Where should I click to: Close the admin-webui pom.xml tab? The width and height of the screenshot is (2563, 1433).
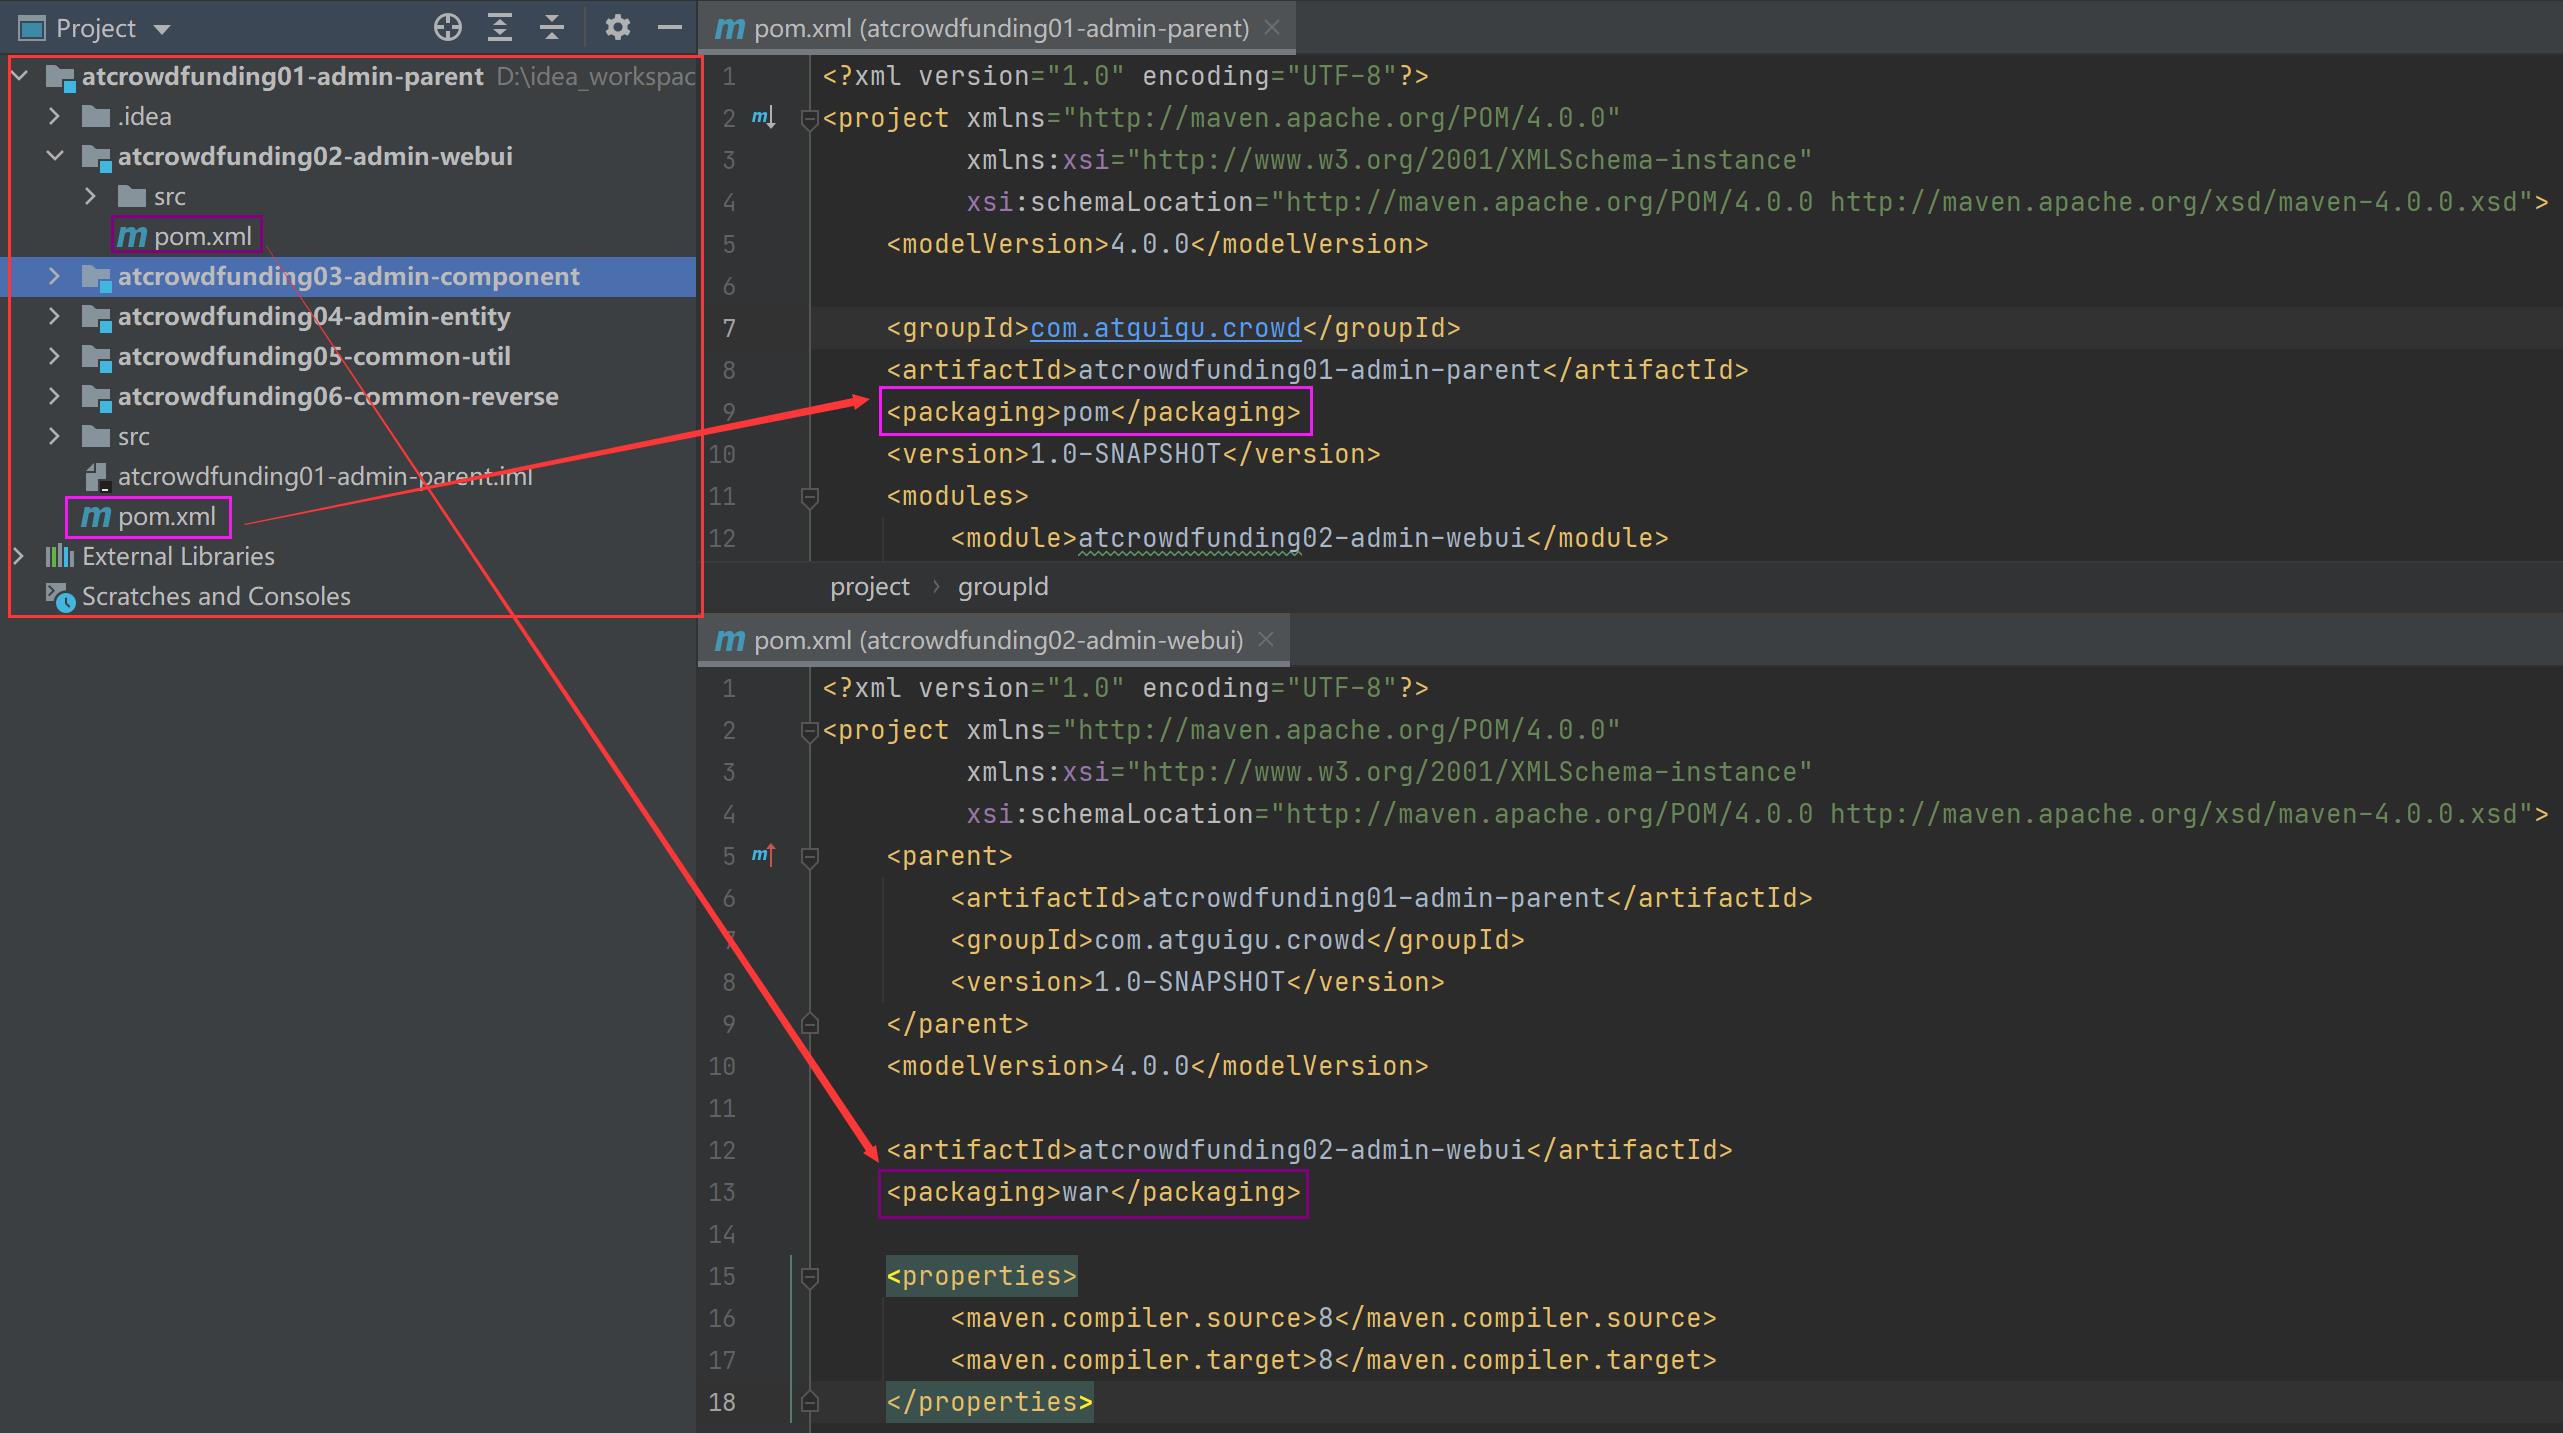(1266, 639)
